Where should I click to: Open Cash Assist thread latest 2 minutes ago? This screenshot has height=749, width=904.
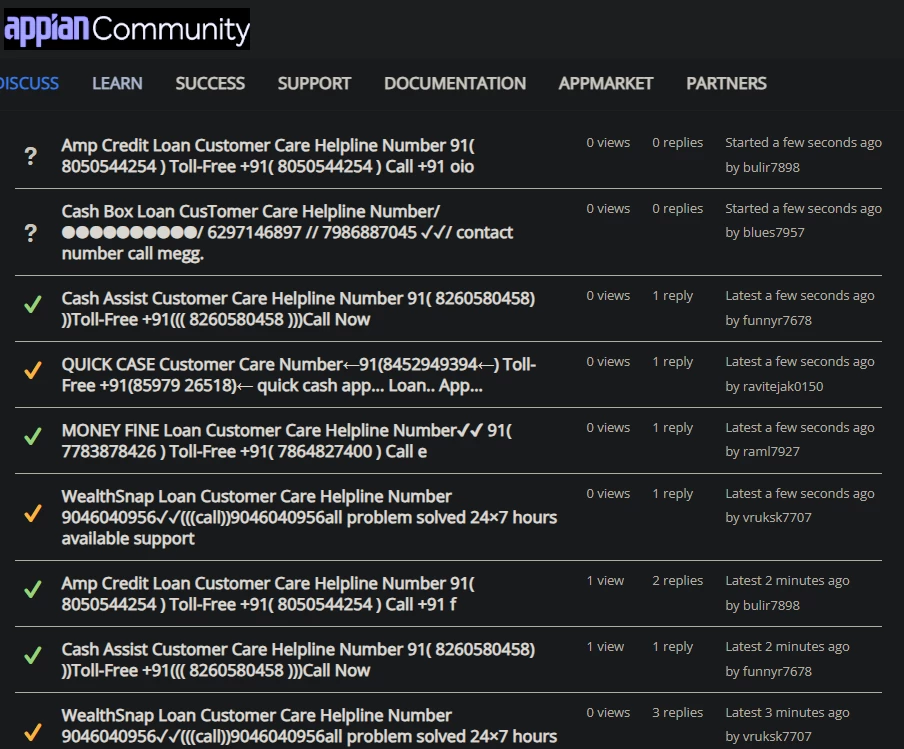click(298, 660)
